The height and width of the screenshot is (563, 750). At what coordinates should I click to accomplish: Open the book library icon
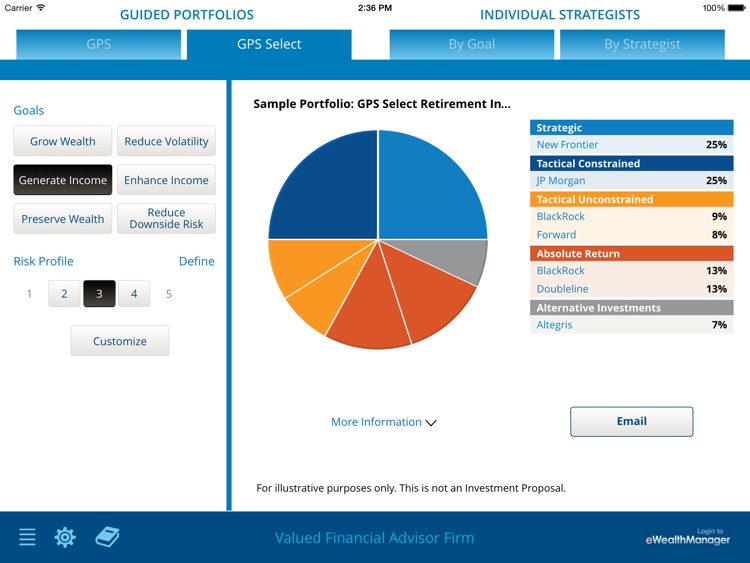coord(107,537)
